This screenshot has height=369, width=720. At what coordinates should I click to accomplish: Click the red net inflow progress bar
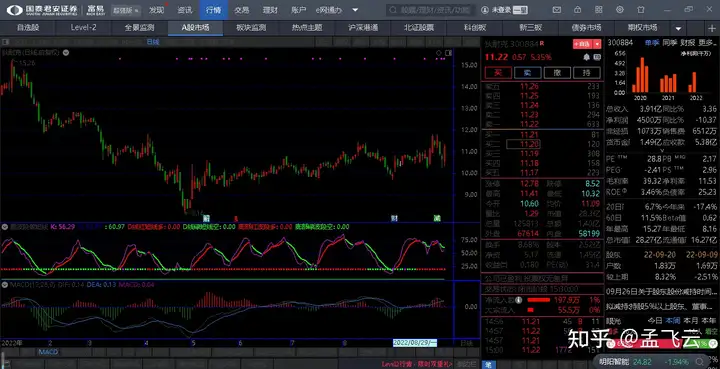coord(539,300)
